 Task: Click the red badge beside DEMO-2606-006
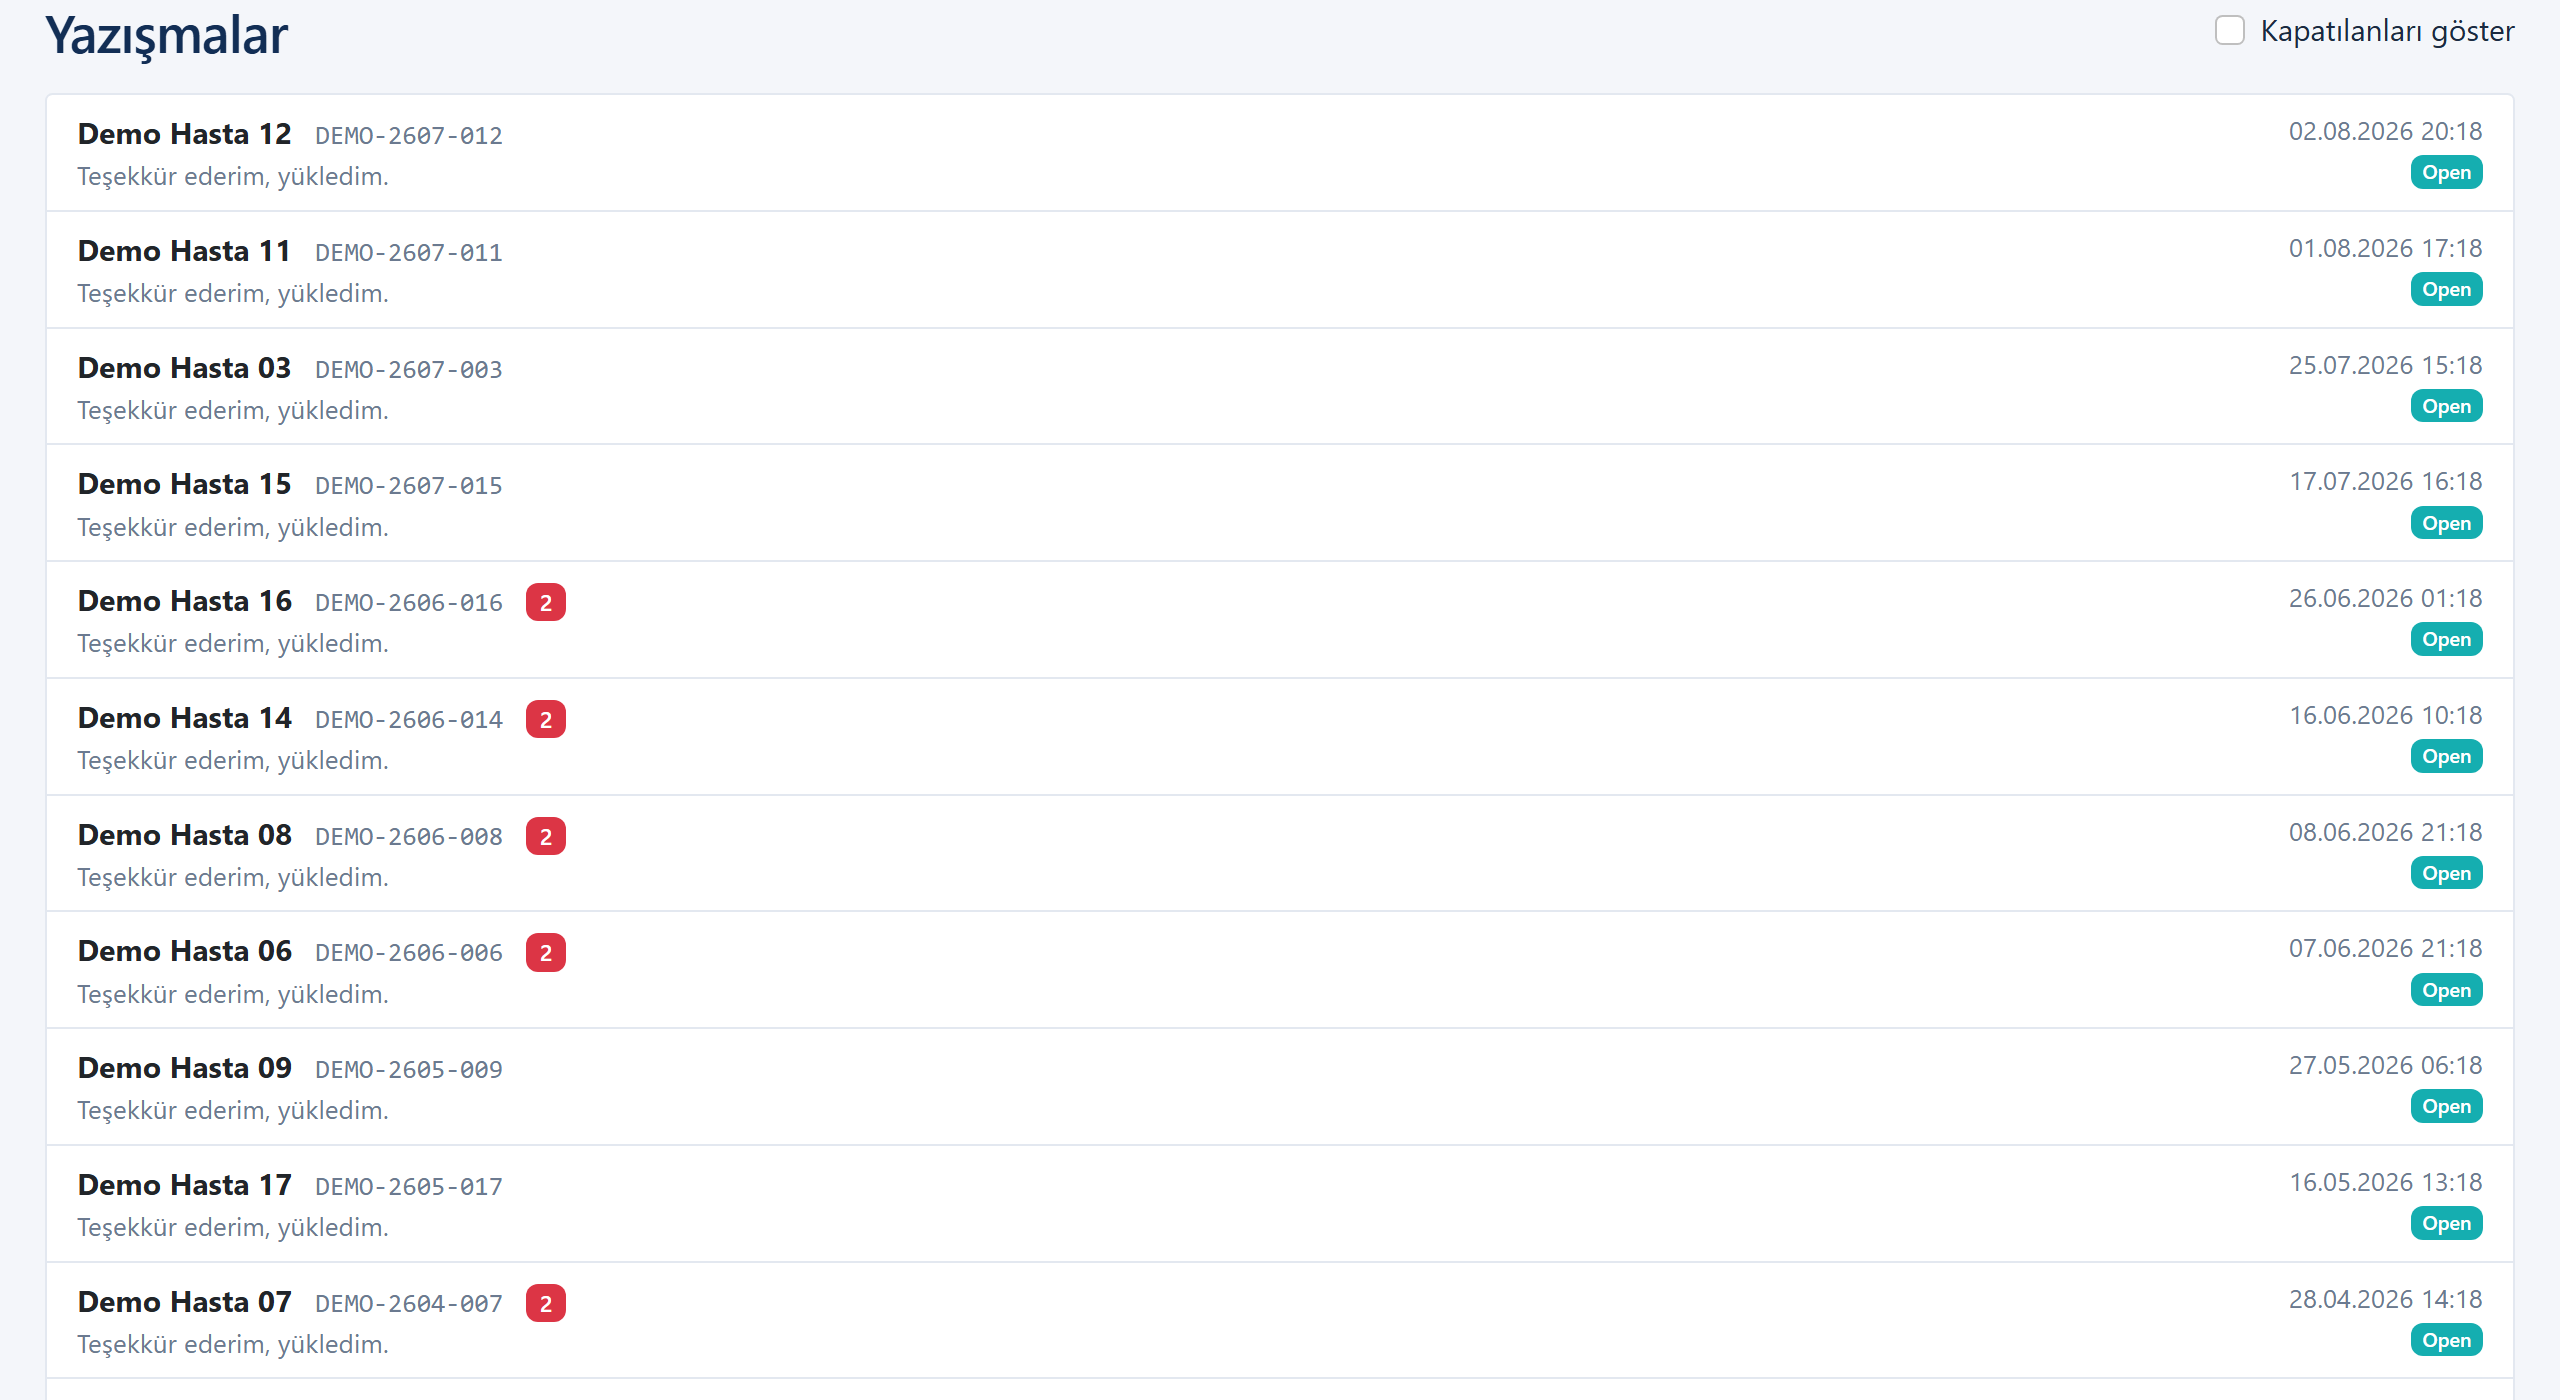tap(546, 953)
